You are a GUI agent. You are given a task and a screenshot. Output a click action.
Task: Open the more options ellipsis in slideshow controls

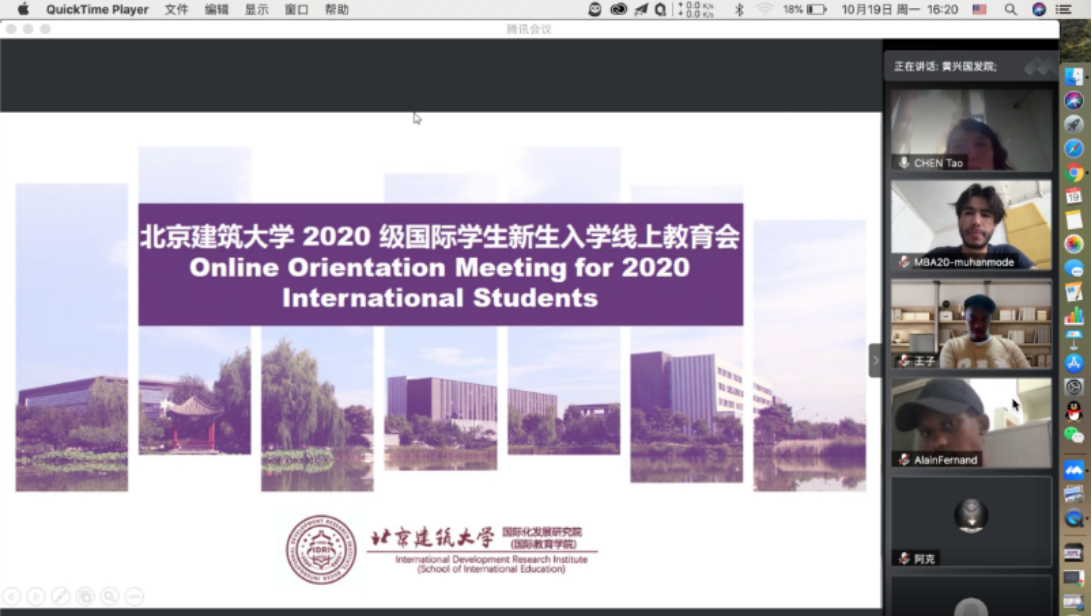pyautogui.click(x=134, y=597)
